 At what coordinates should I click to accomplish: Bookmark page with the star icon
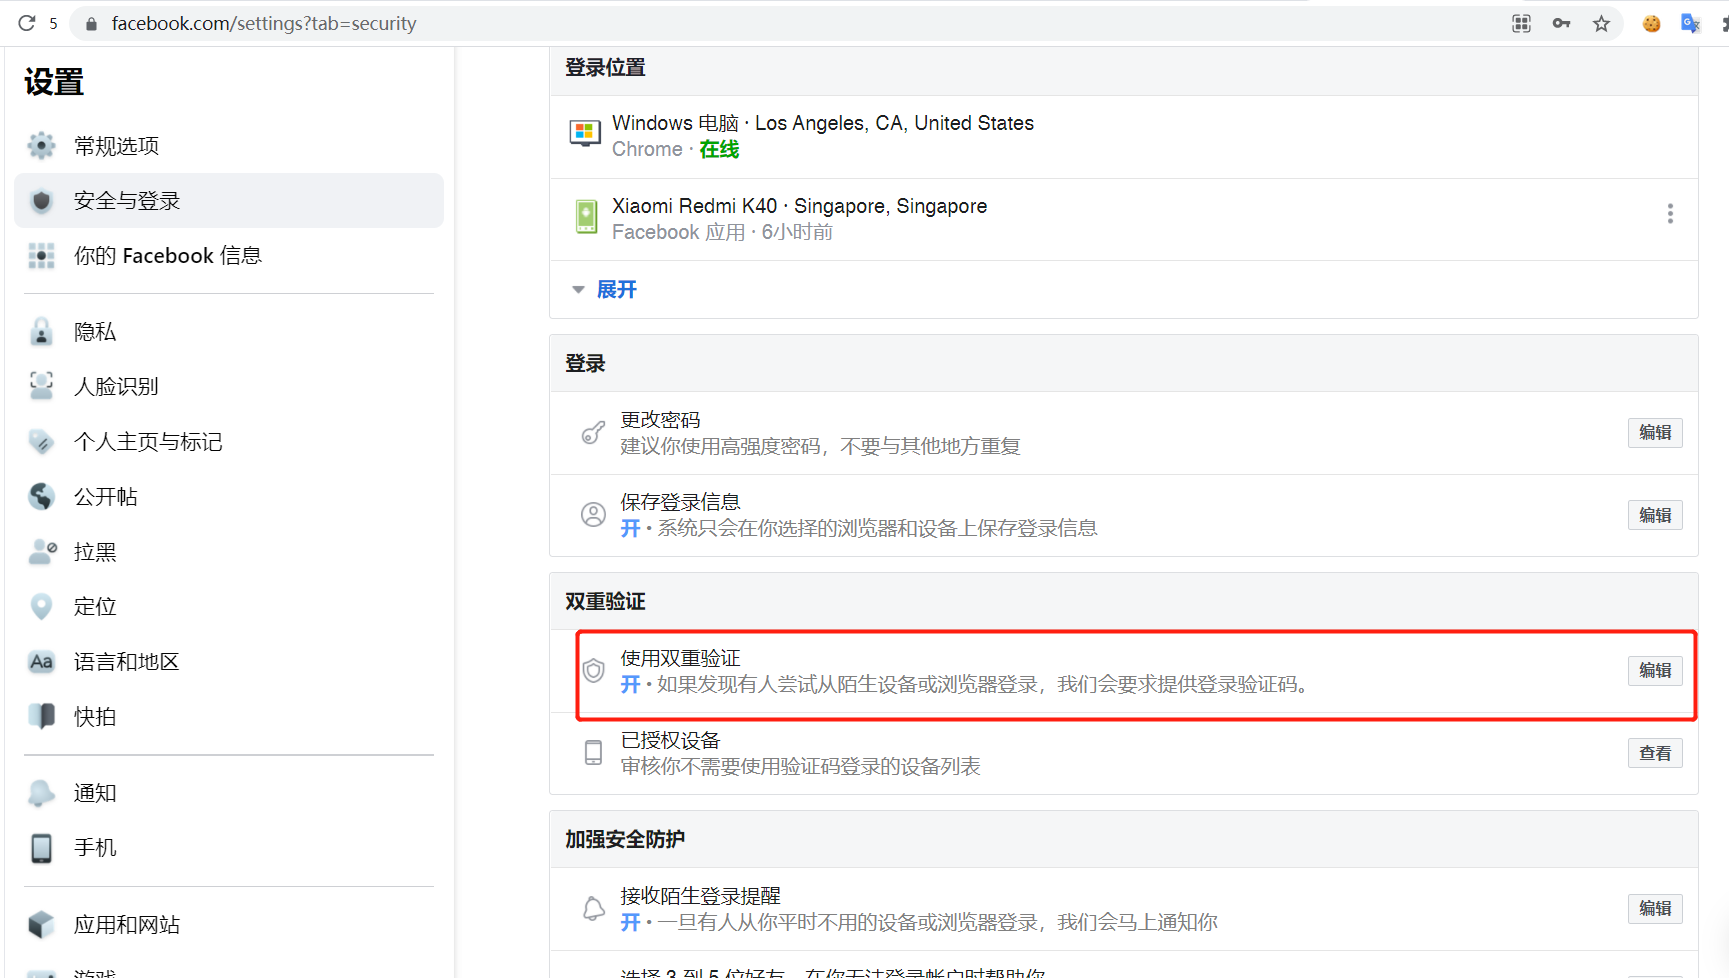coord(1601,24)
